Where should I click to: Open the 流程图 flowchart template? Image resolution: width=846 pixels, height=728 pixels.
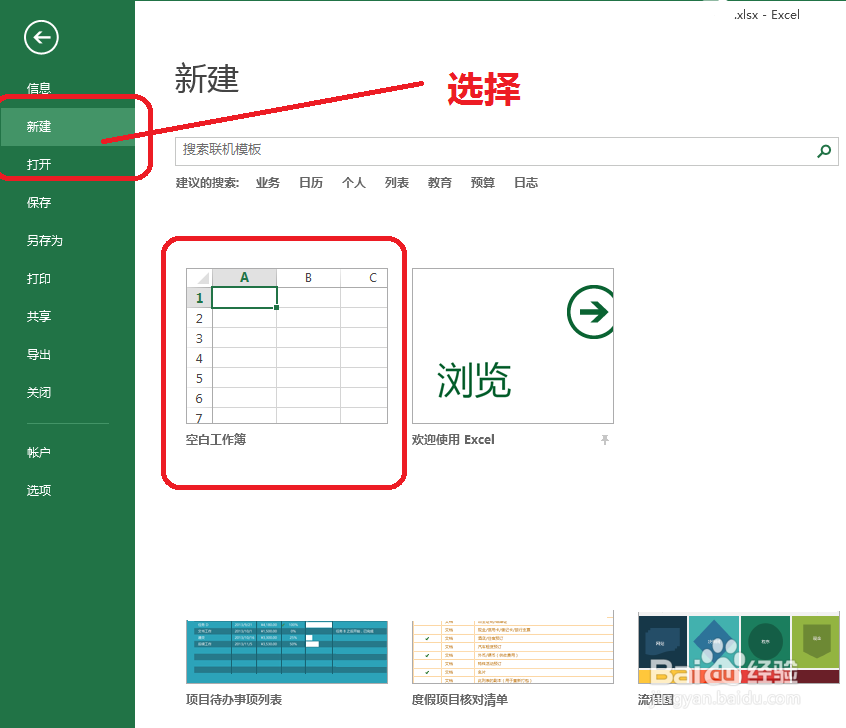tap(738, 650)
